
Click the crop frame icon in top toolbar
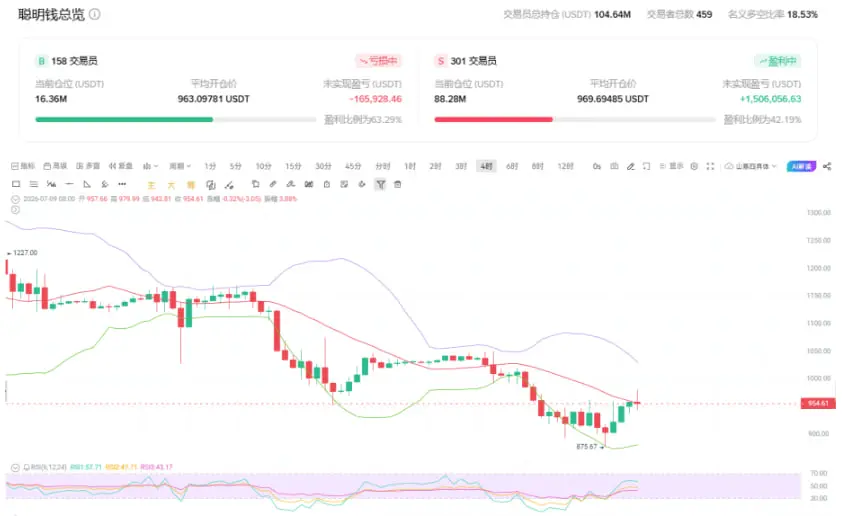coord(647,166)
